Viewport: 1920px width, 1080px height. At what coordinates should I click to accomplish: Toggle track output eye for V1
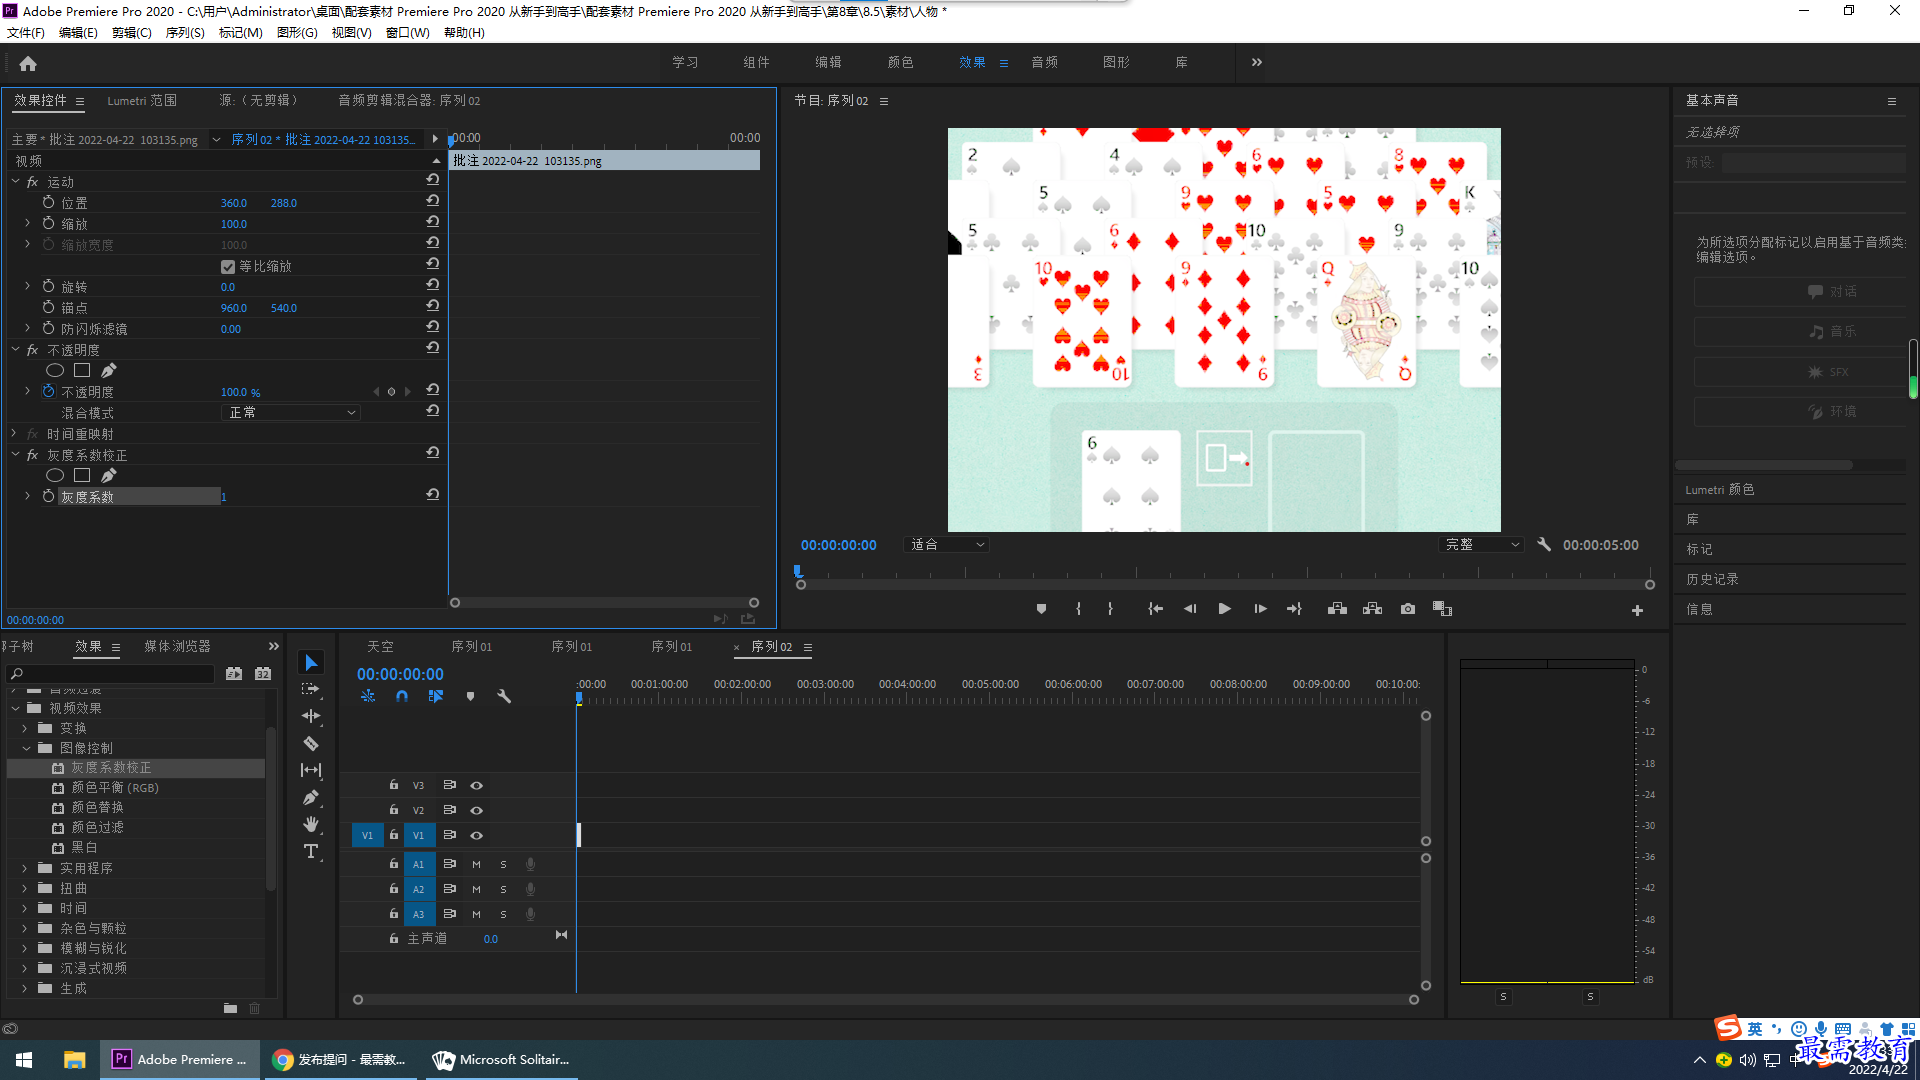[477, 835]
